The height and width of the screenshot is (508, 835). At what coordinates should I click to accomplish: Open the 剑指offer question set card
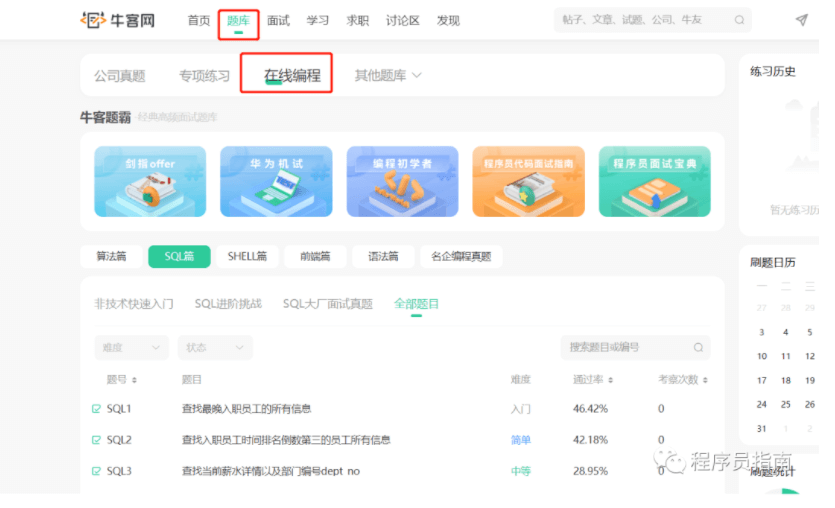[x=150, y=181]
